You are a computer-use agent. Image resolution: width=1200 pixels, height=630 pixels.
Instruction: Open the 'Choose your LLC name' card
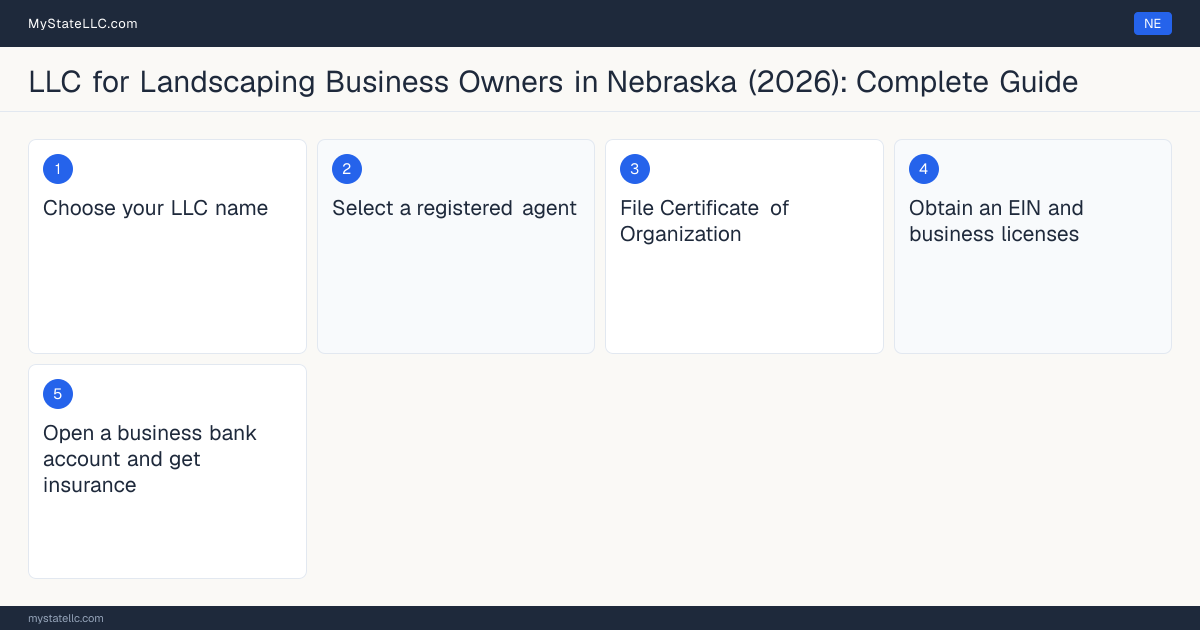click(x=167, y=246)
